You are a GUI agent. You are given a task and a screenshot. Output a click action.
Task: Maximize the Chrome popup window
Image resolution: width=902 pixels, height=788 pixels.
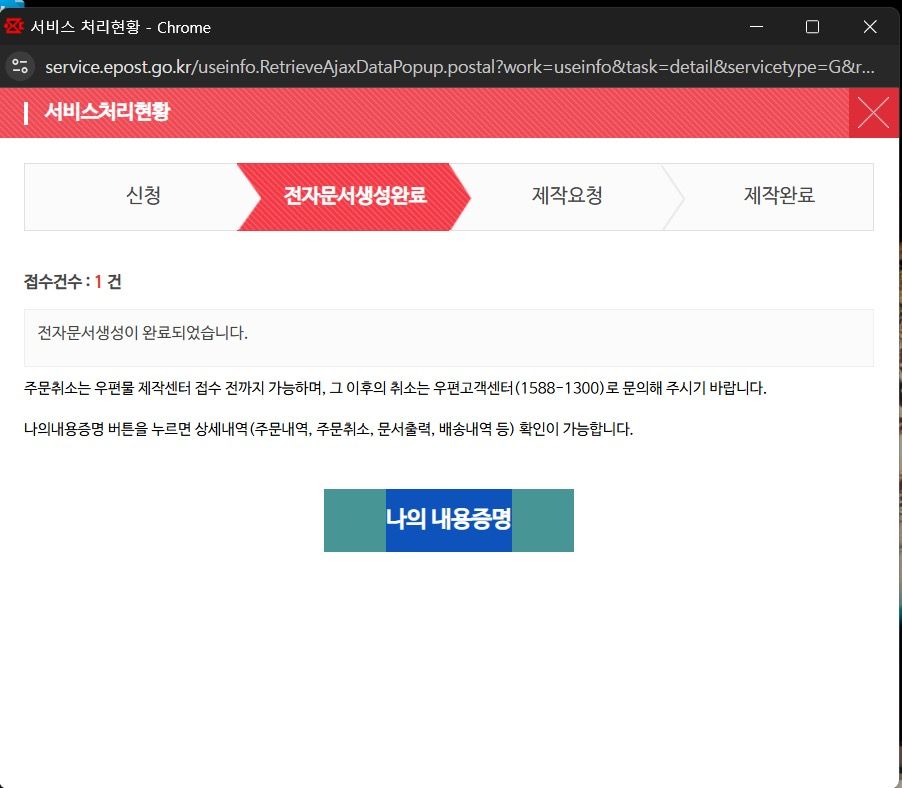[x=812, y=27]
